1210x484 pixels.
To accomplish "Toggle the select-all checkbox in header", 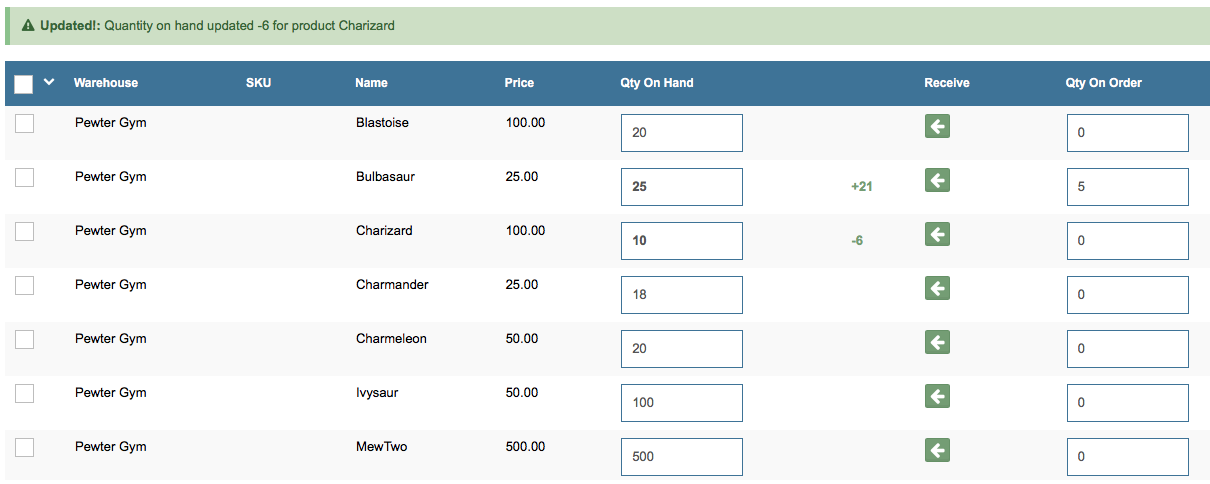I will point(24,84).
